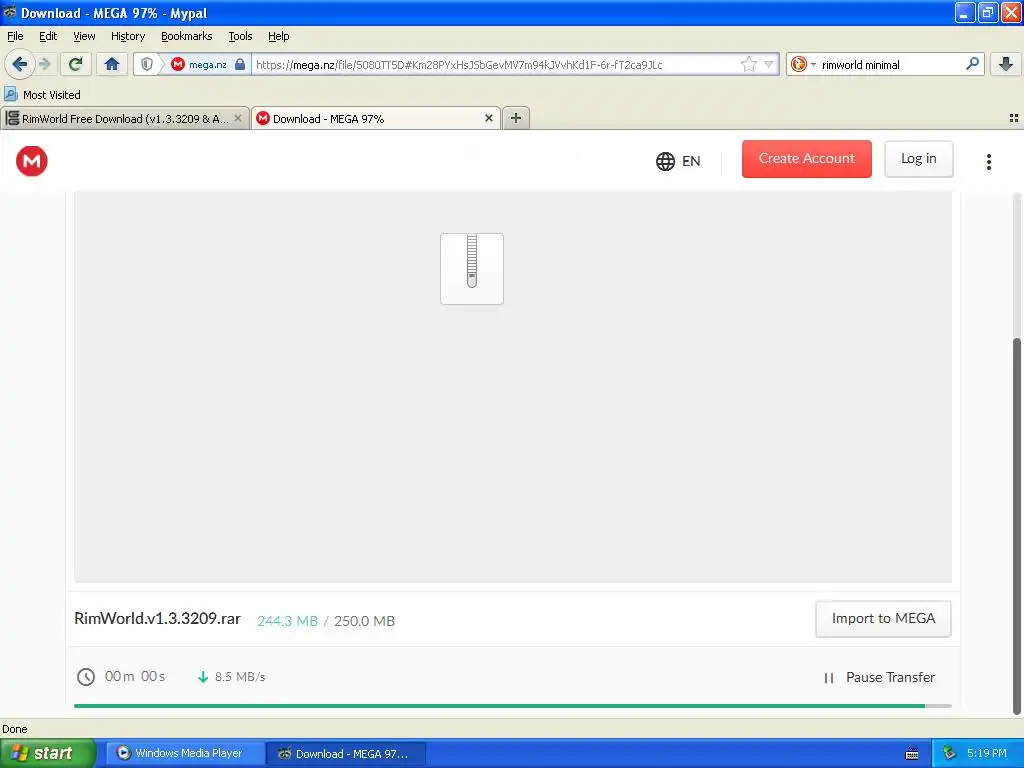Bookmark this page with the star
Viewport: 1024px width, 768px height.
coord(748,64)
